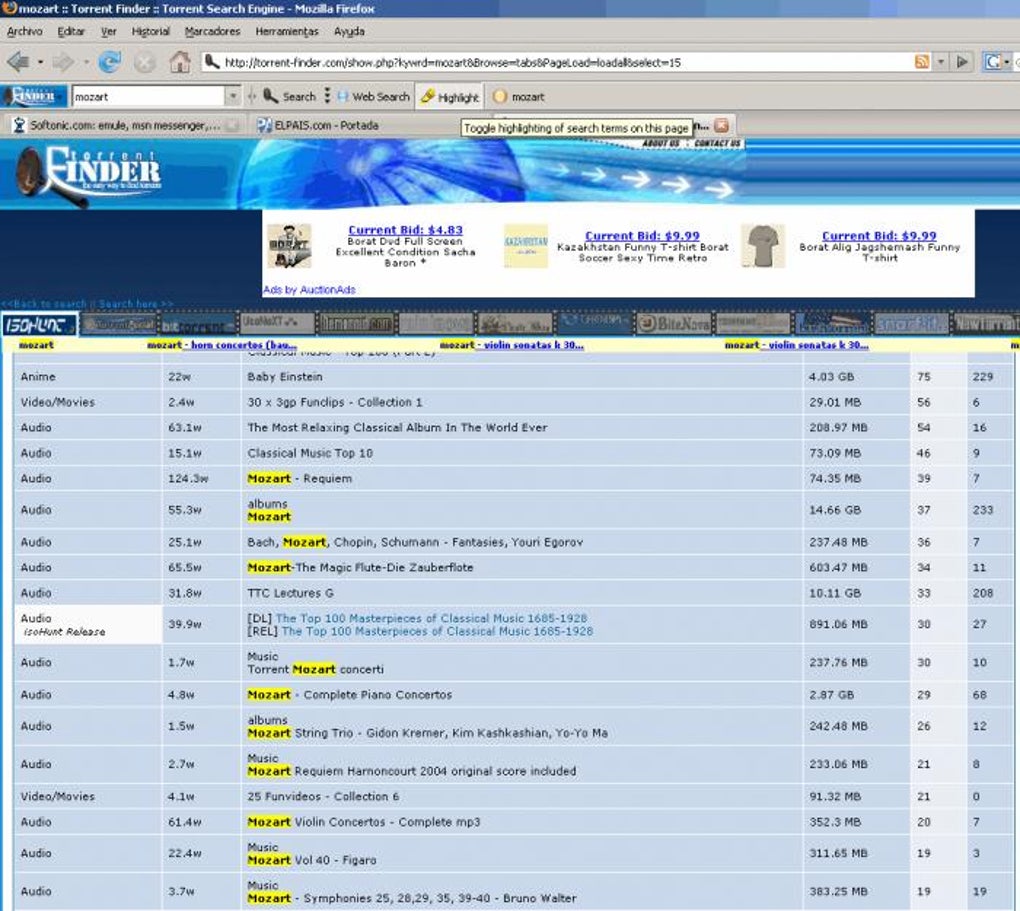Open Mozart - Complete Piano Concertos entry
The height and width of the screenshot is (911, 1020).
(349, 695)
